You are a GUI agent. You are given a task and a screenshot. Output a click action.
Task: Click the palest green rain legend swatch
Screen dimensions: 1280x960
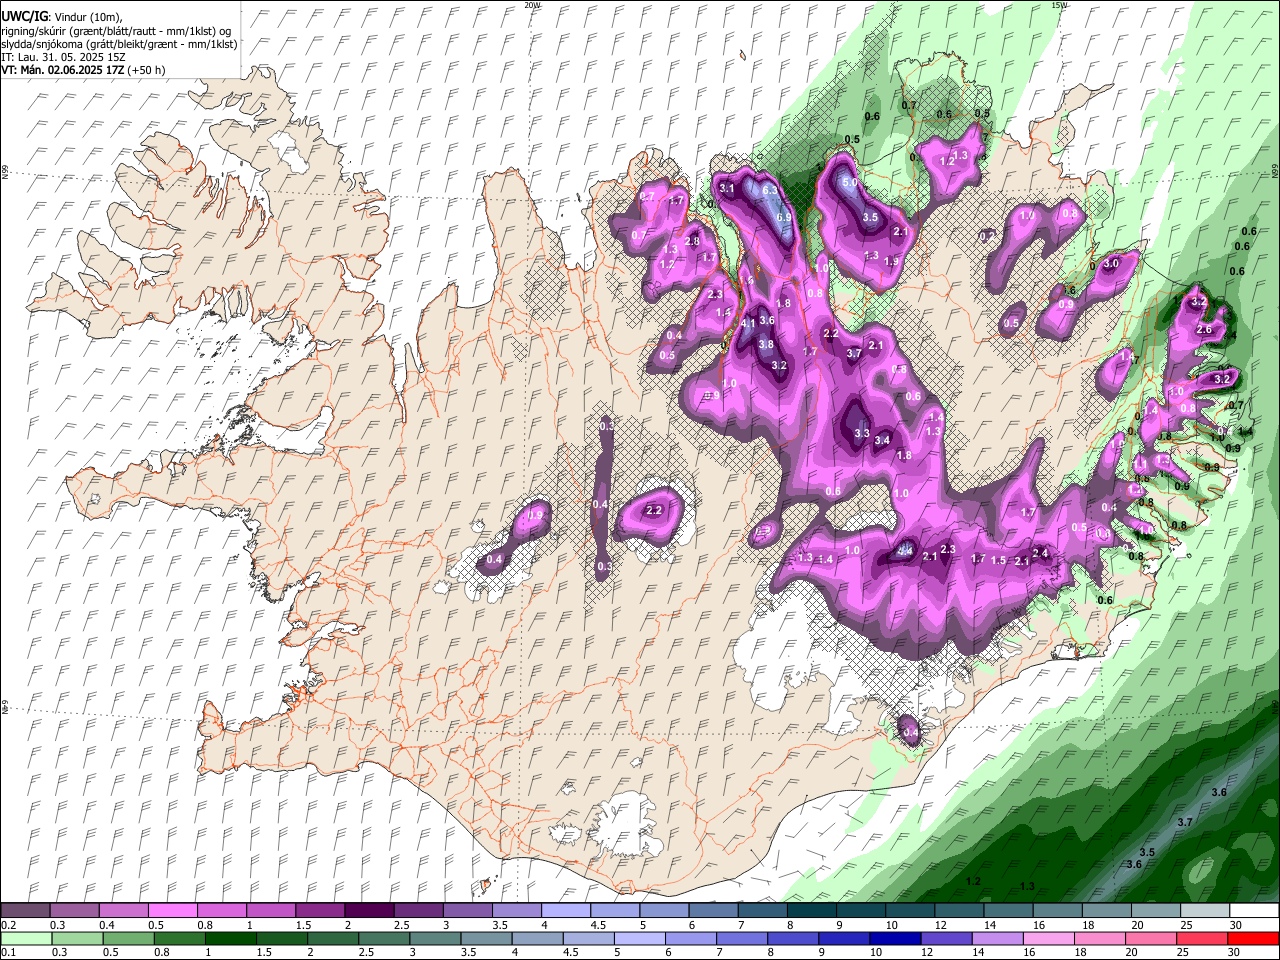pos(26,939)
